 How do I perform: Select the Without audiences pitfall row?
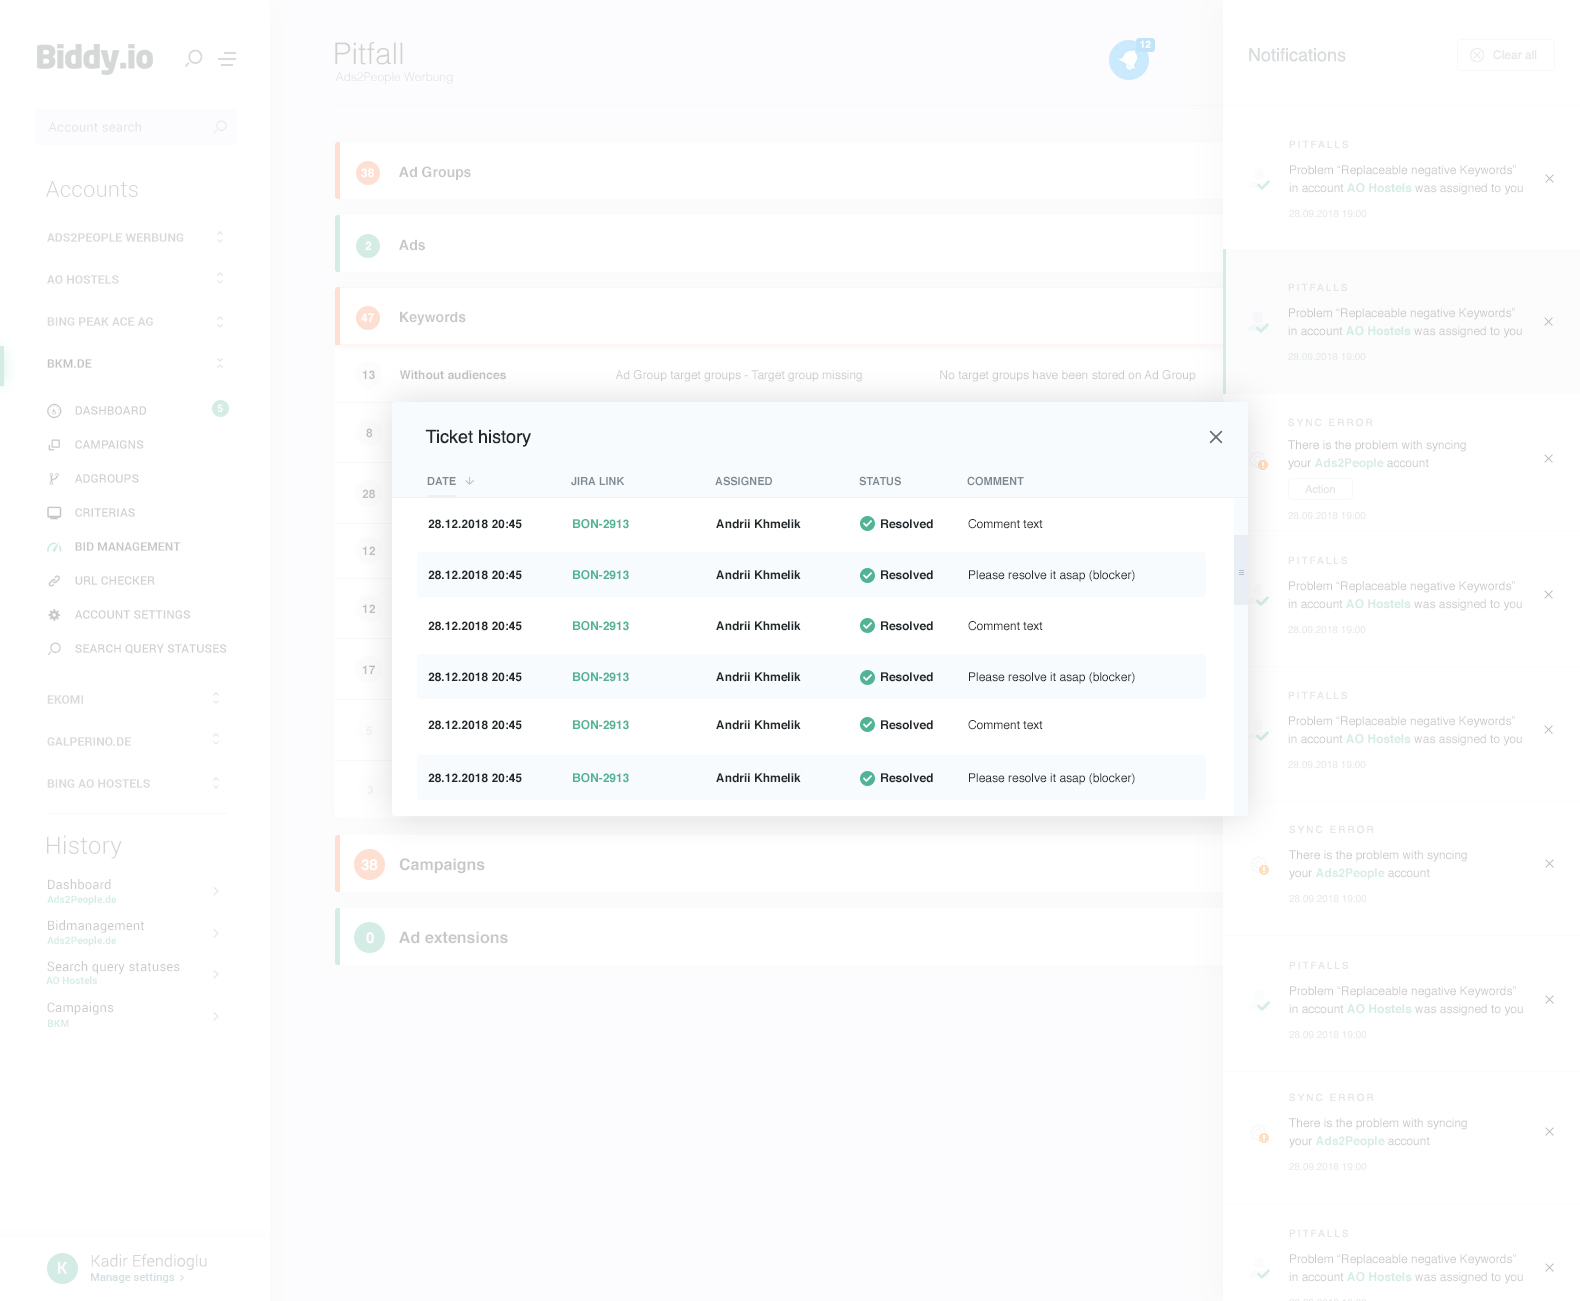pos(779,375)
